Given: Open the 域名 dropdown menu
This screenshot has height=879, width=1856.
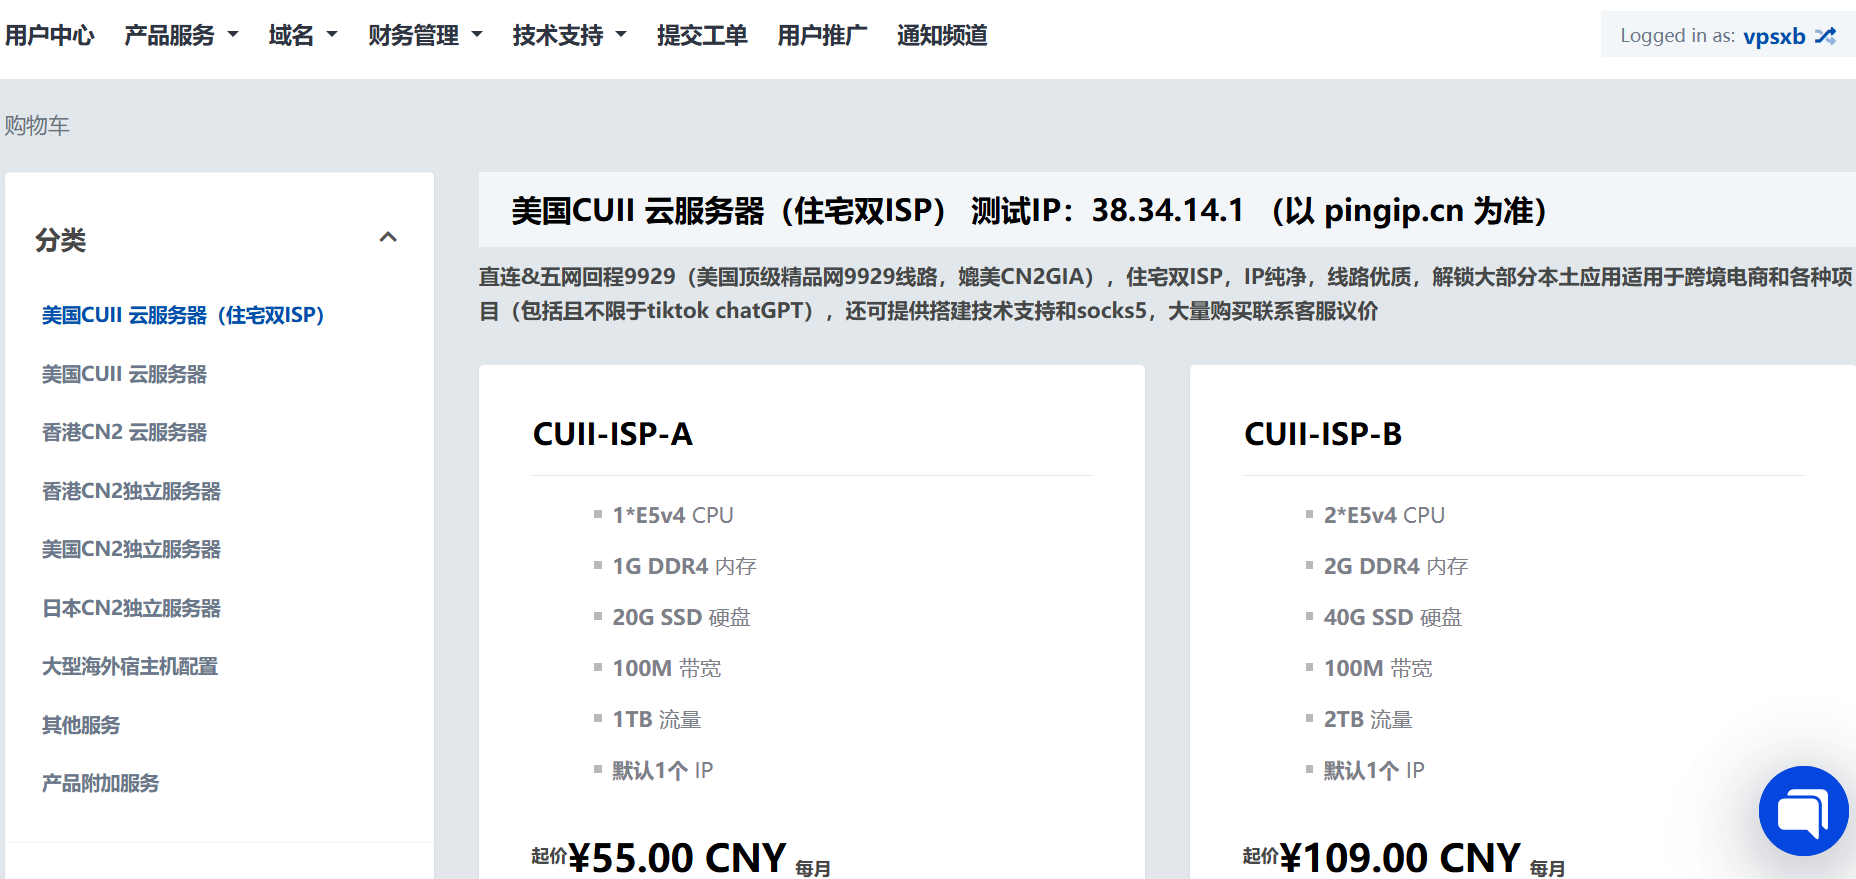Looking at the screenshot, I should (303, 36).
